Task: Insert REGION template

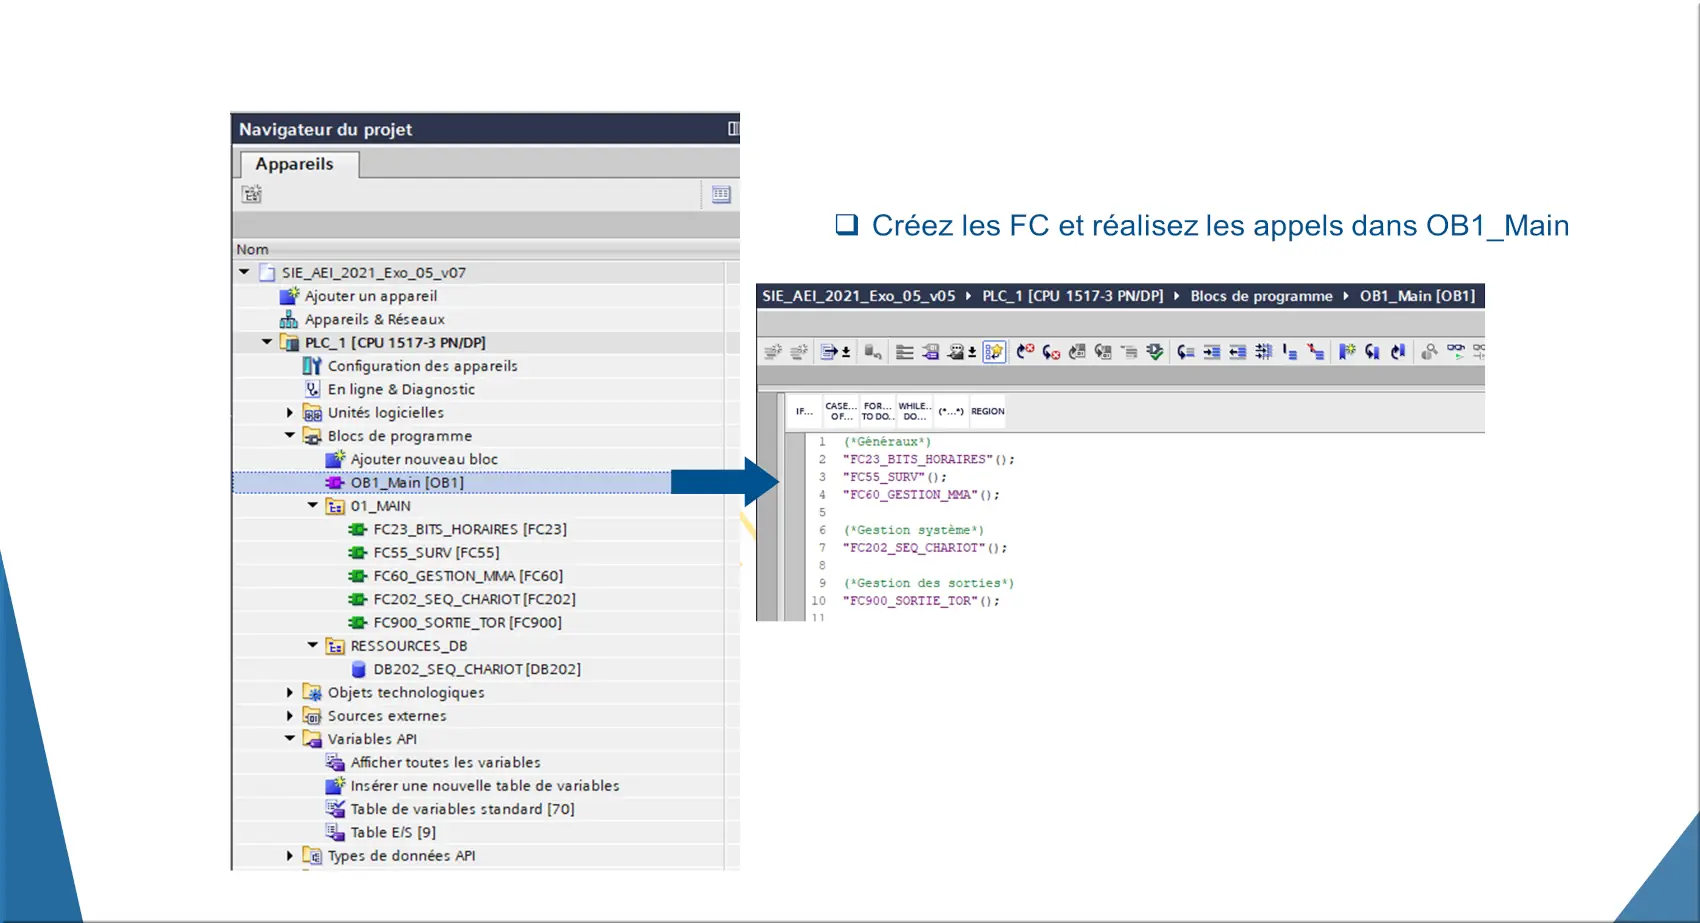Action: pyautogui.click(x=987, y=411)
